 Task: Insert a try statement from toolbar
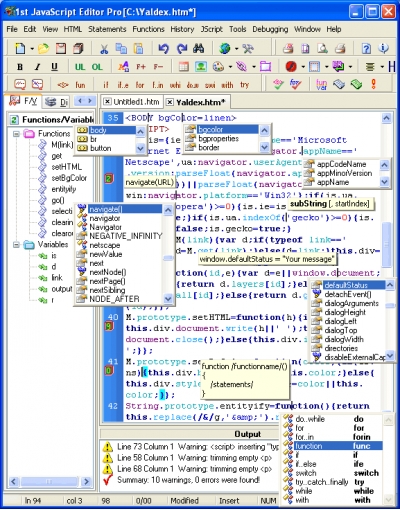click(244, 85)
